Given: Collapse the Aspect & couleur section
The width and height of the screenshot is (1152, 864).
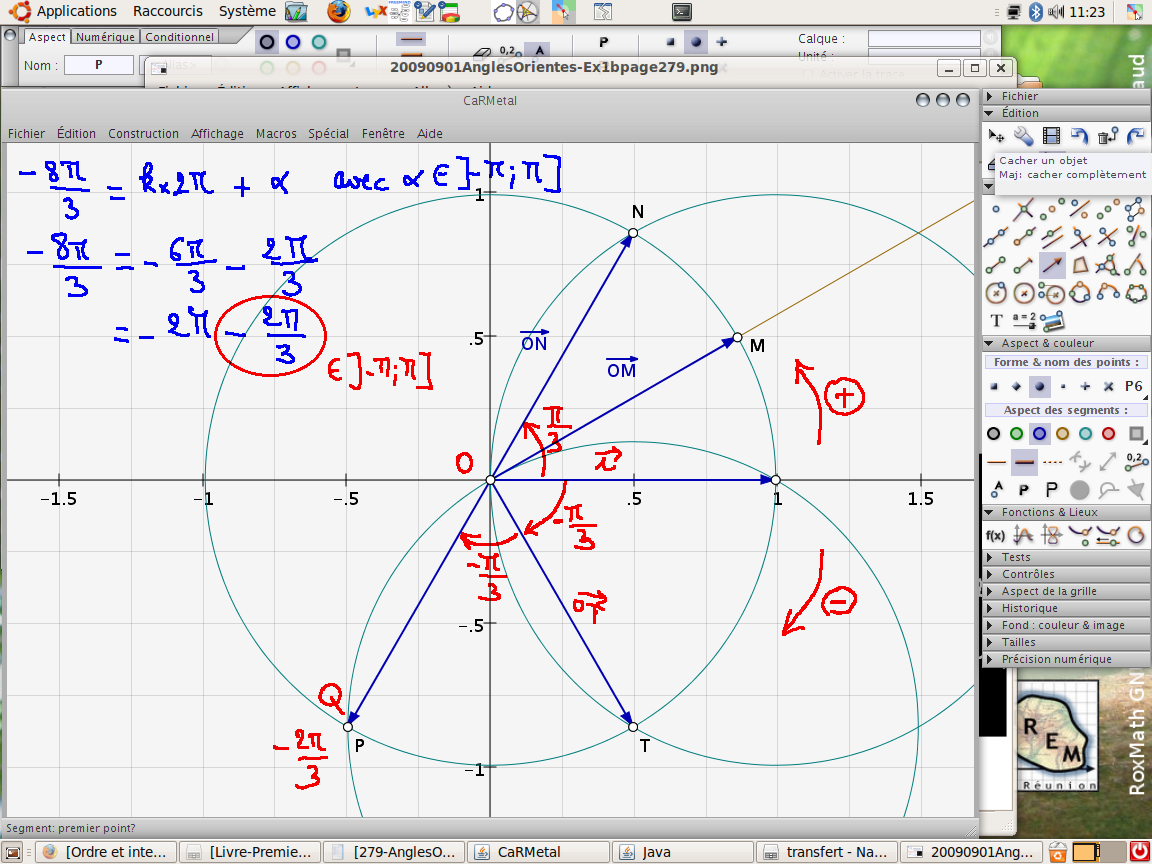Looking at the screenshot, I should tap(1048, 343).
